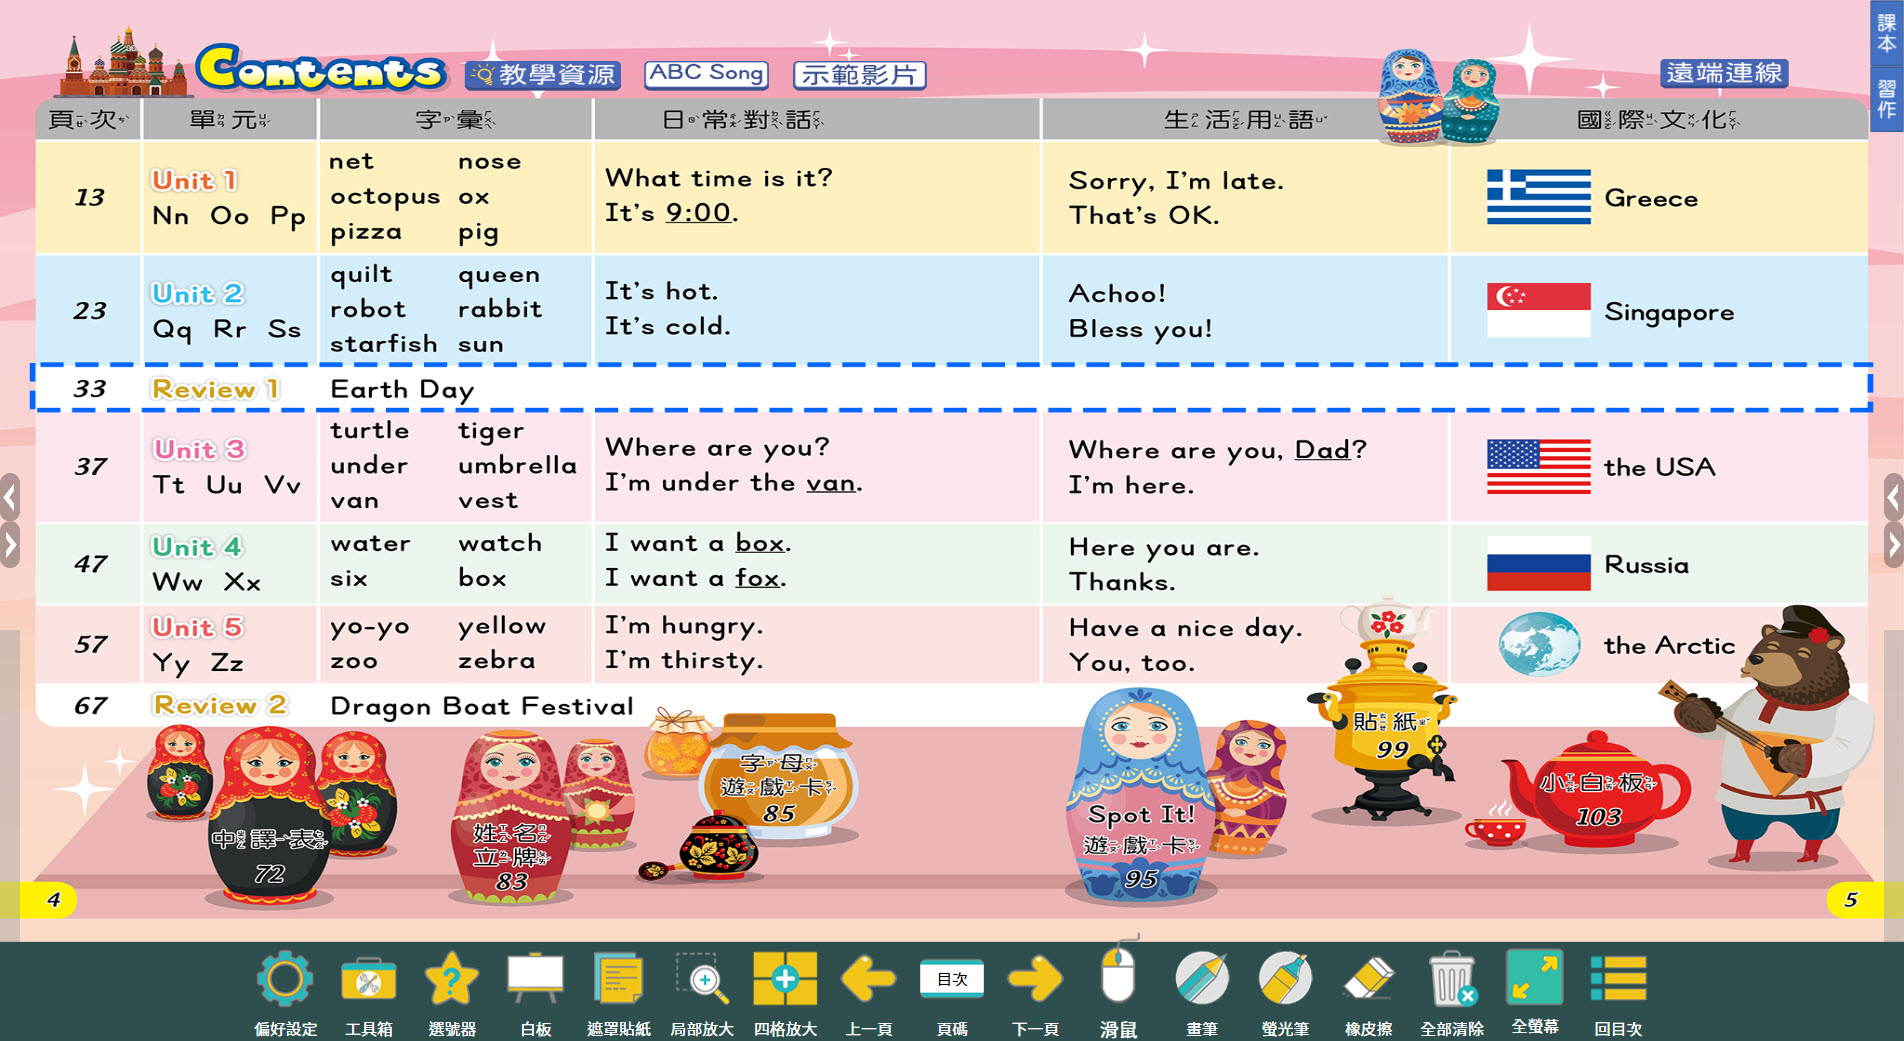This screenshot has width=1904, height=1041.
Task: Open 字母遊戲卡 honey jar page 85
Action: click(780, 775)
